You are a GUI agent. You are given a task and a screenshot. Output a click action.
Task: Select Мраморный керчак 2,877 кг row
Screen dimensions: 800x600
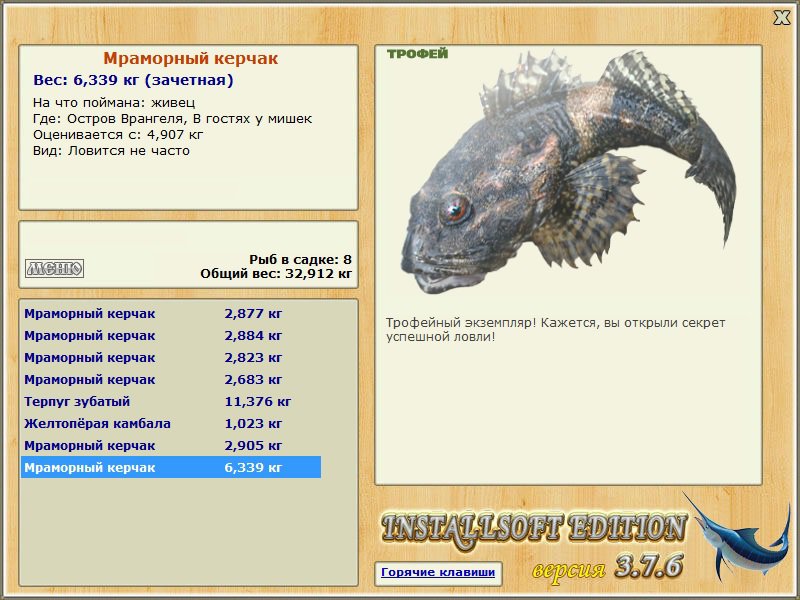171,314
